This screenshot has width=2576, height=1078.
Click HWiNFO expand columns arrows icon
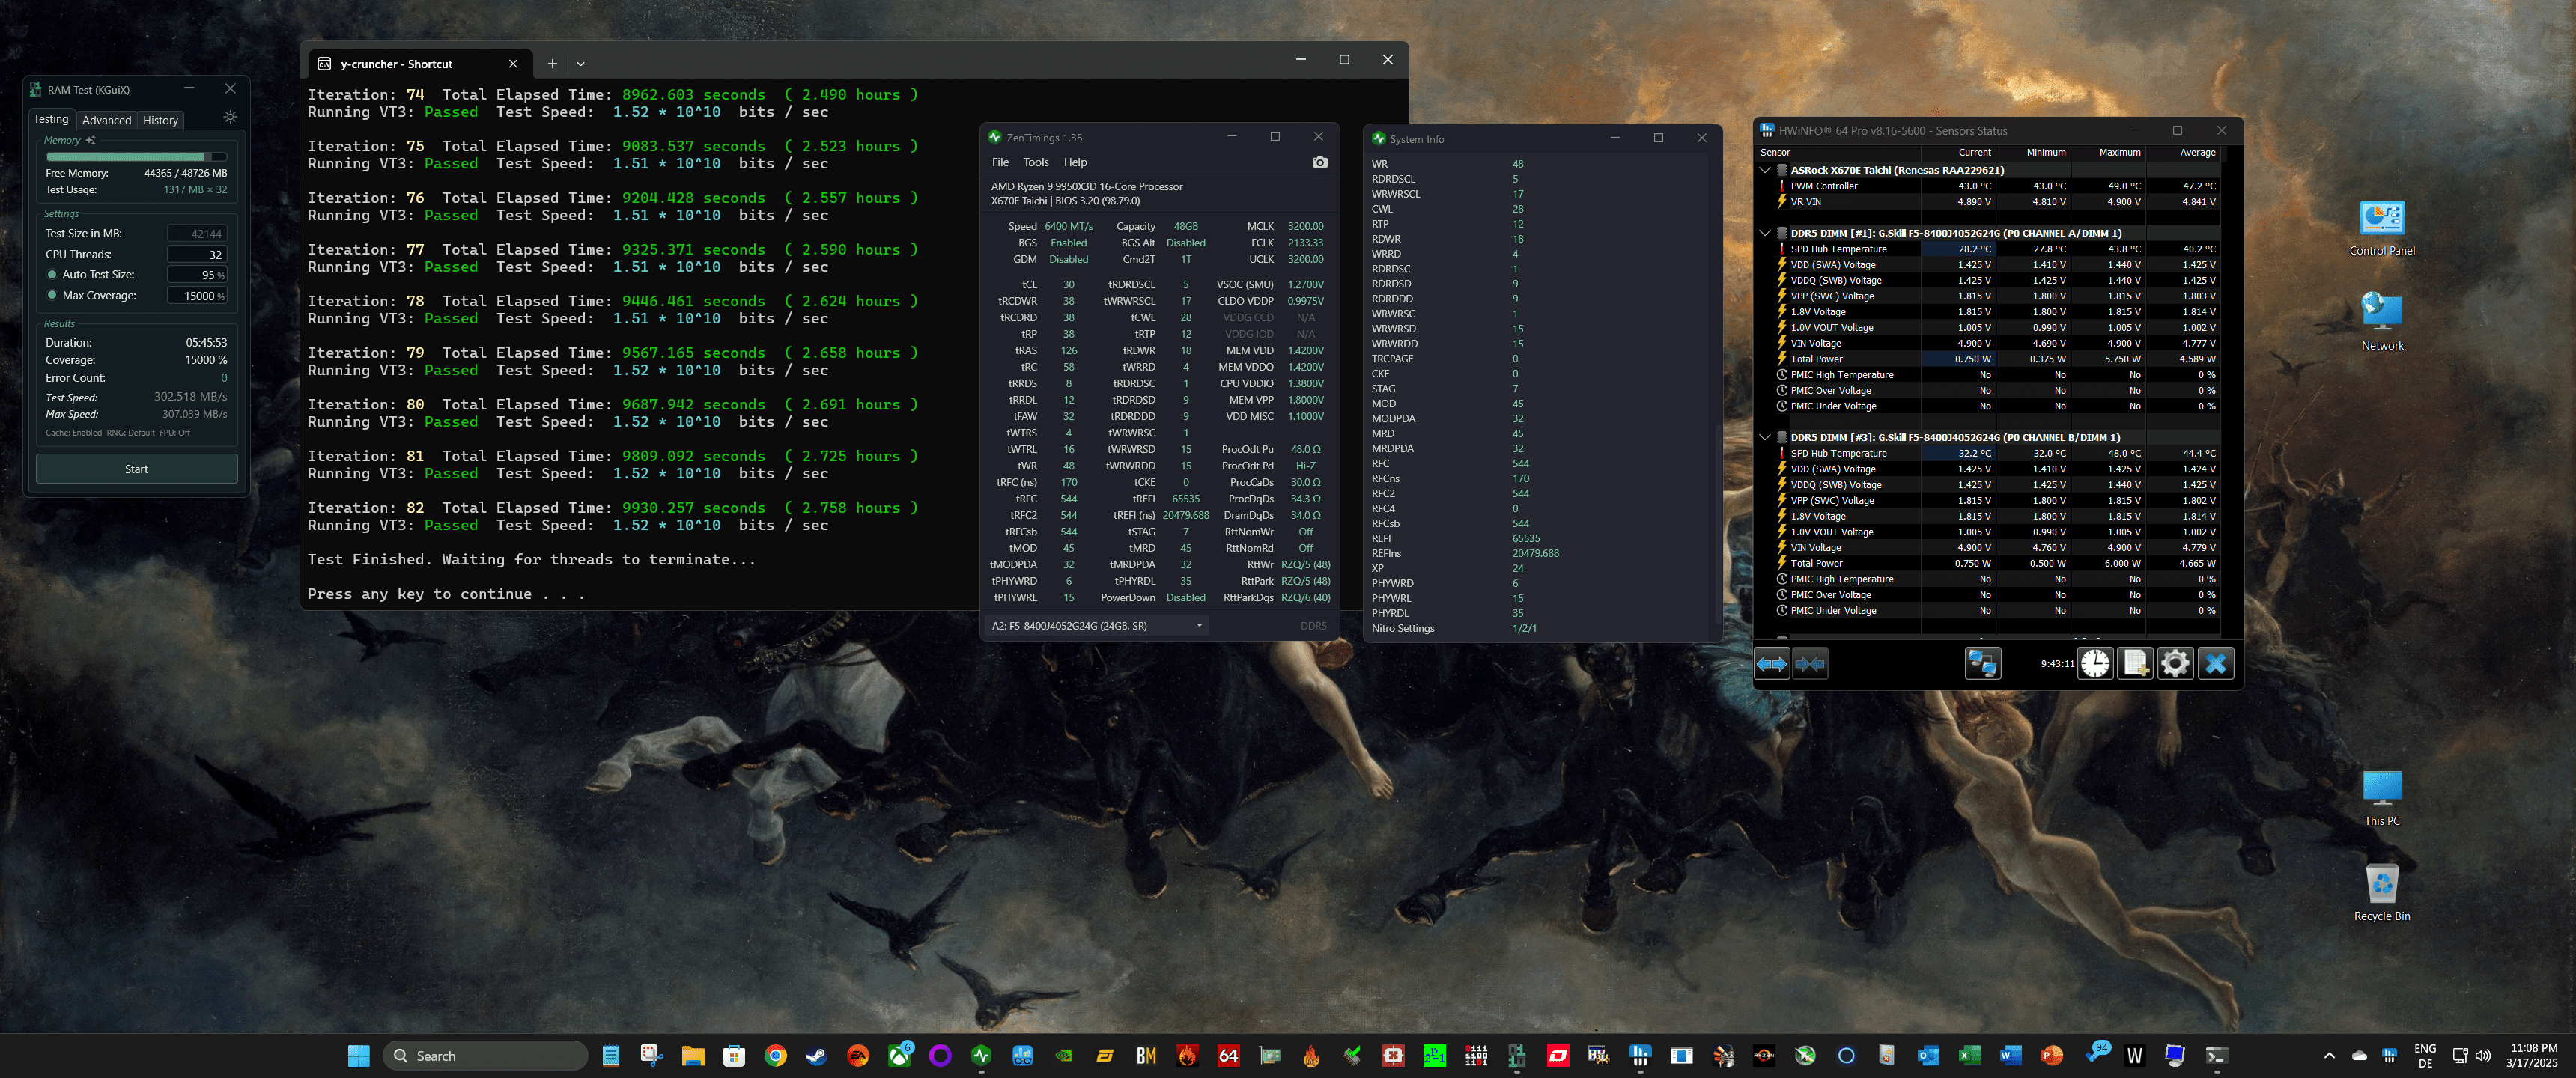point(1771,663)
